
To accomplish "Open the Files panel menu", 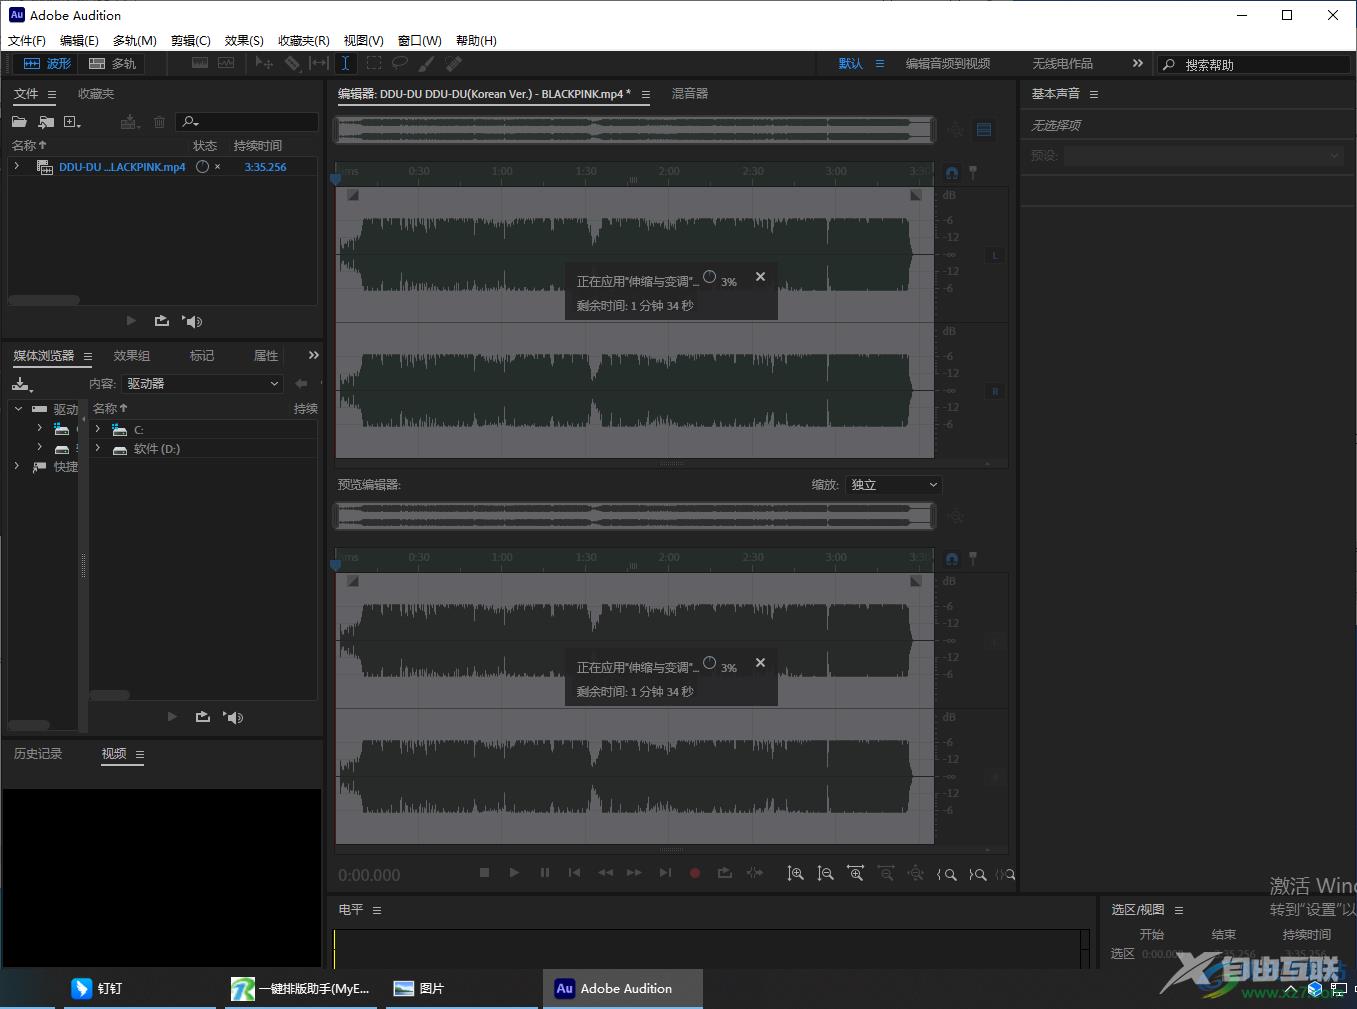I will 52,94.
